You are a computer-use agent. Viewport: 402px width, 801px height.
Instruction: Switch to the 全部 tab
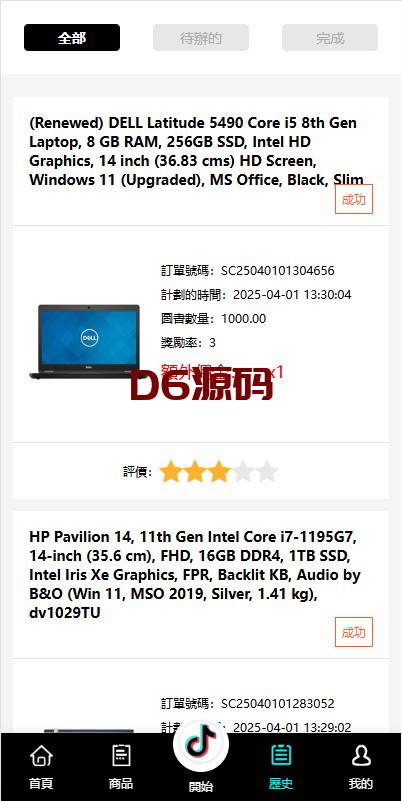pyautogui.click(x=72, y=38)
